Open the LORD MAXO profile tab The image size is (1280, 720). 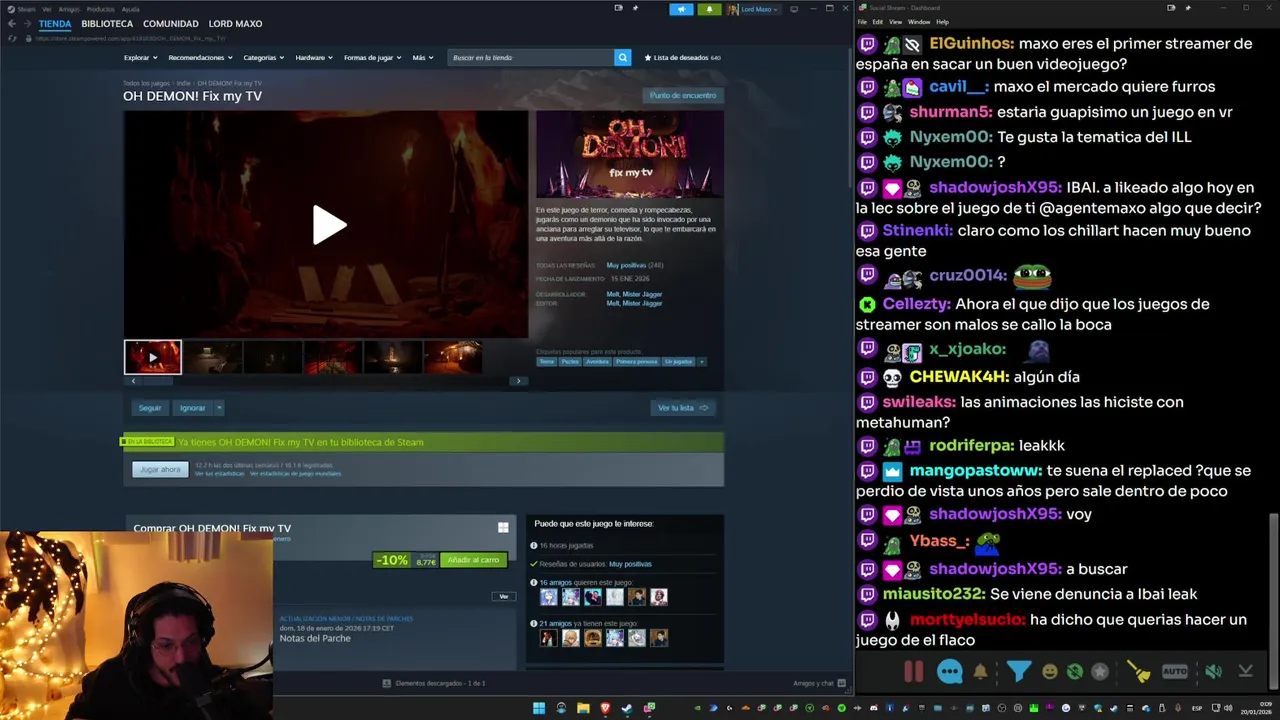coord(235,24)
